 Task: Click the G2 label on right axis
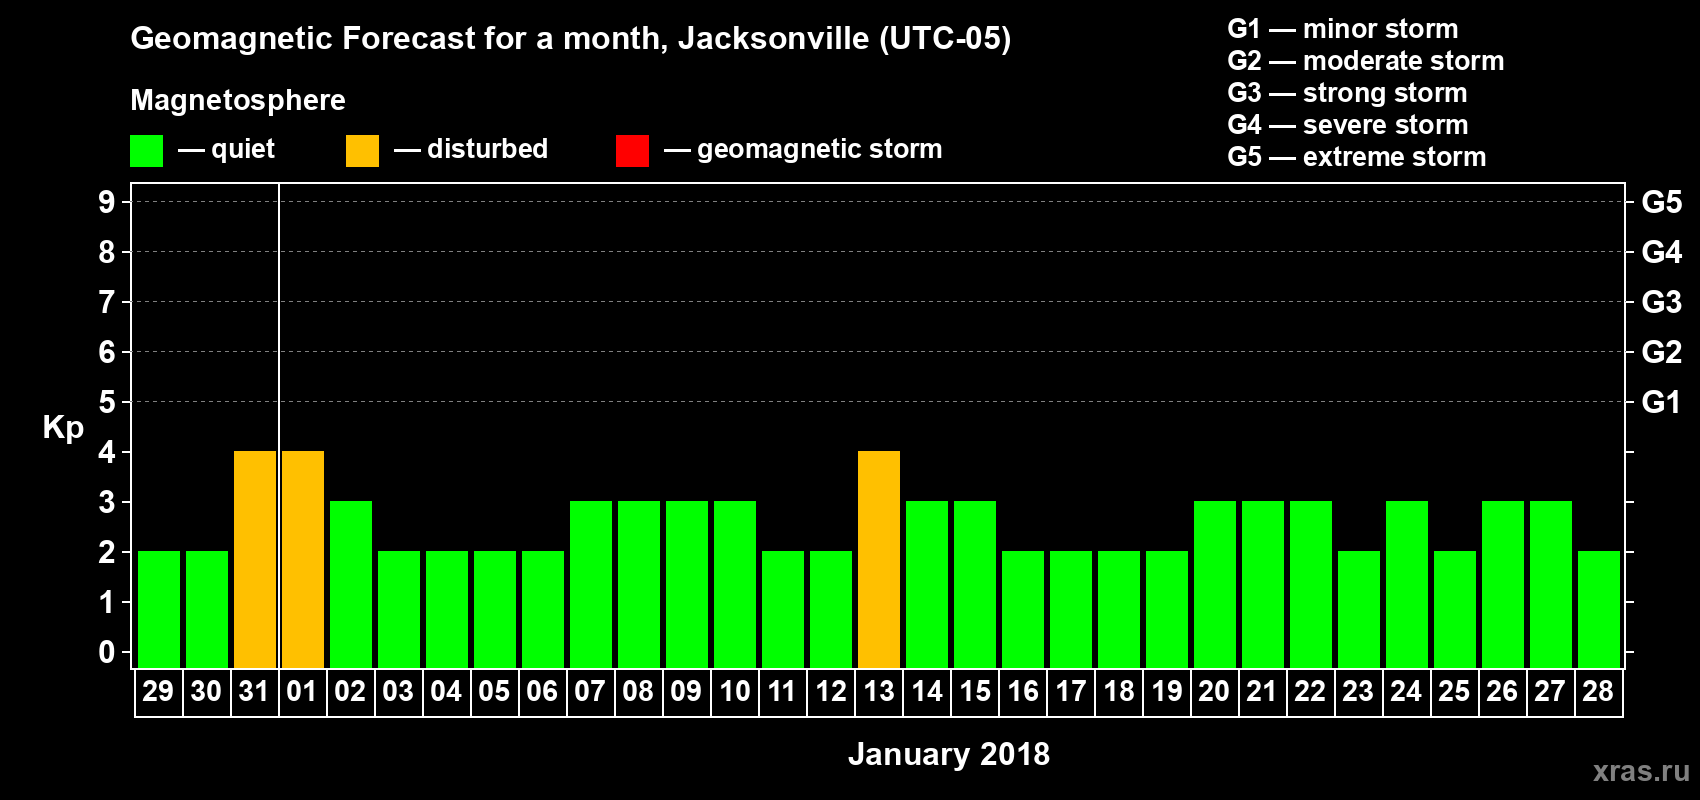tap(1662, 352)
